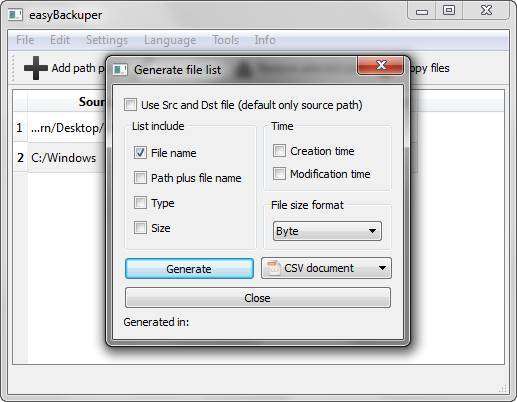
Task: Minimize the easyBackuper window
Action: 422,11
